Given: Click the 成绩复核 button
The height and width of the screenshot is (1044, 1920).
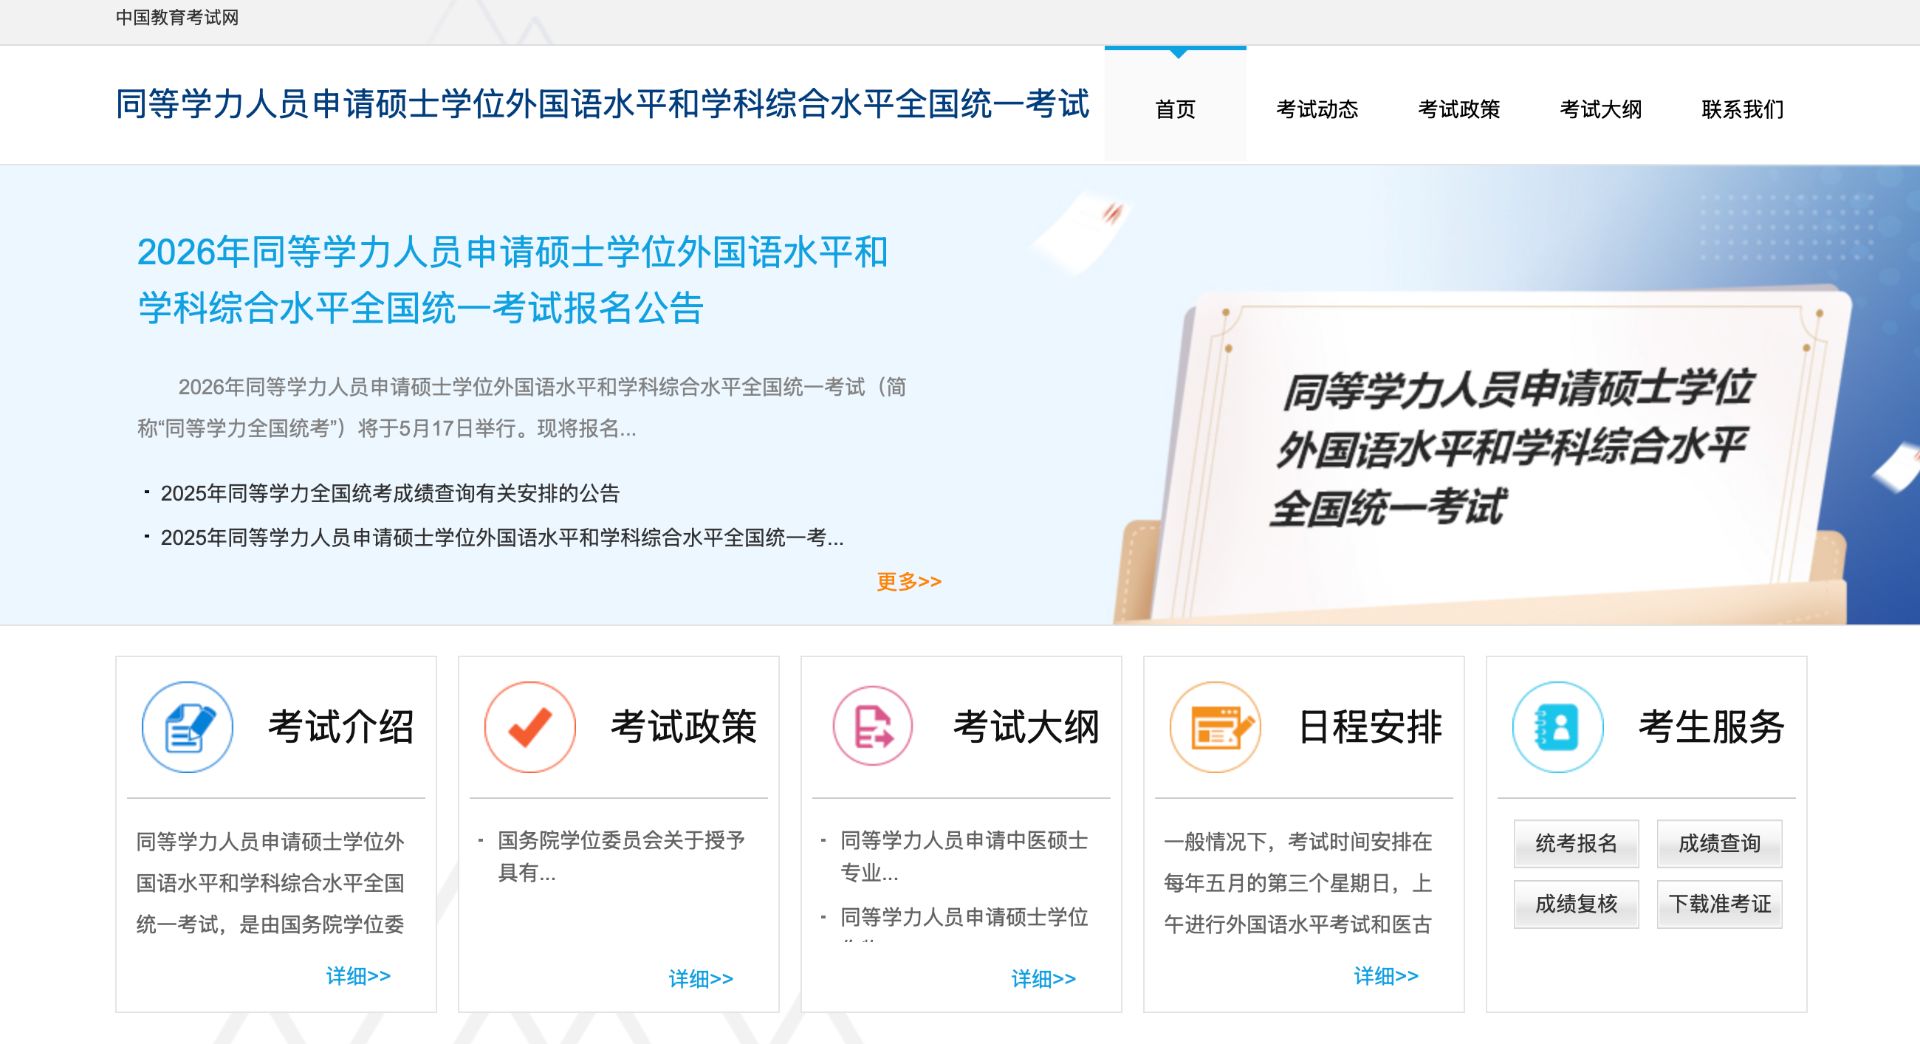Looking at the screenshot, I should pyautogui.click(x=1576, y=904).
